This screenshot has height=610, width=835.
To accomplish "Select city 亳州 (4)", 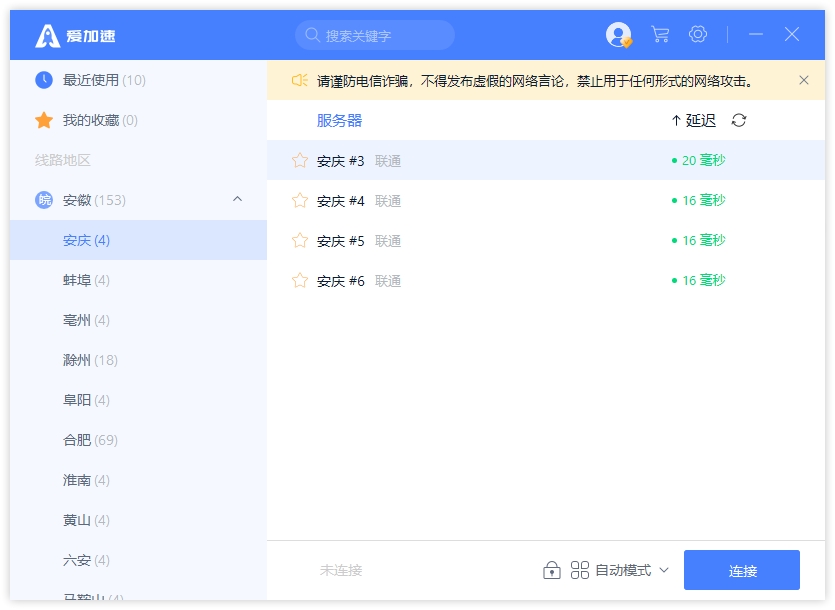I will (x=138, y=320).
